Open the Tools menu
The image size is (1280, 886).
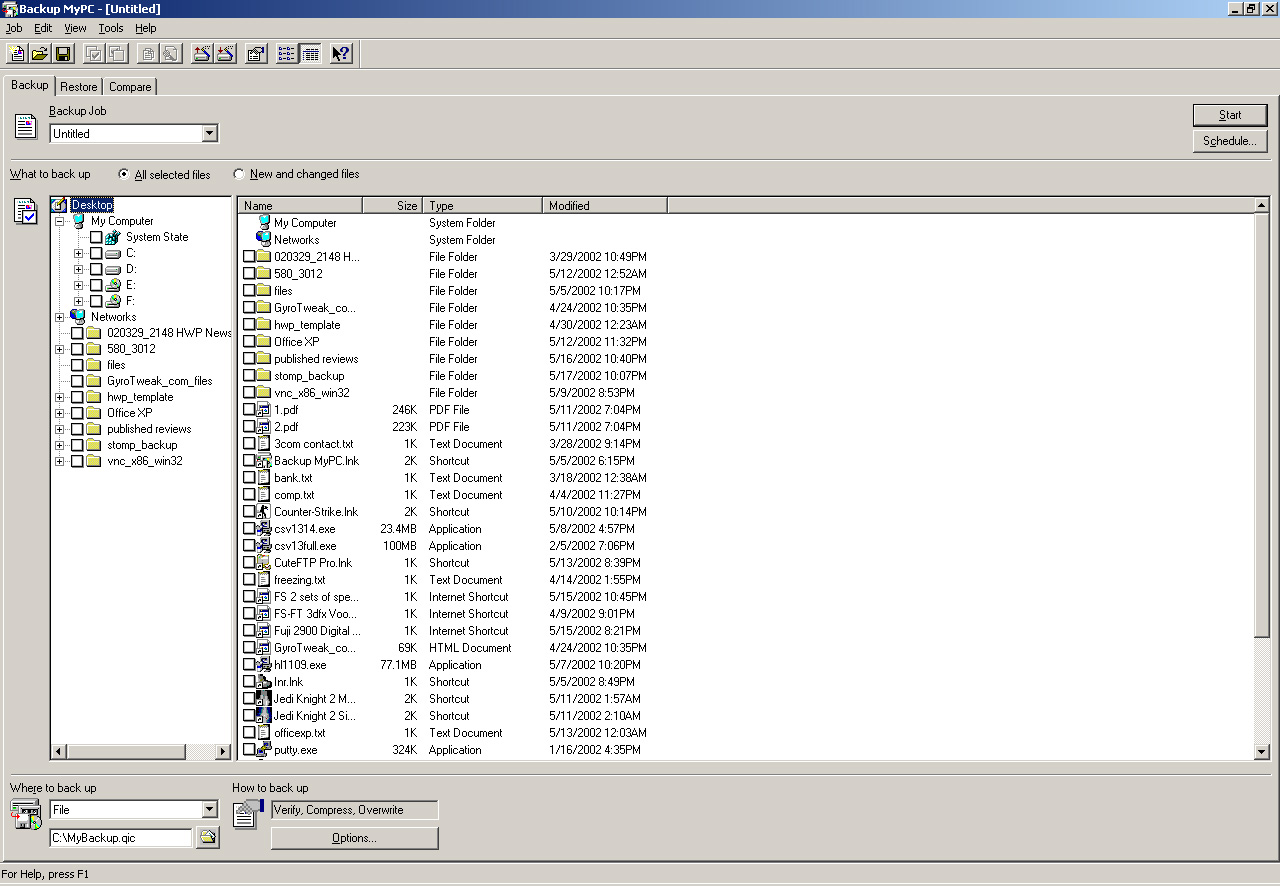pyautogui.click(x=111, y=28)
